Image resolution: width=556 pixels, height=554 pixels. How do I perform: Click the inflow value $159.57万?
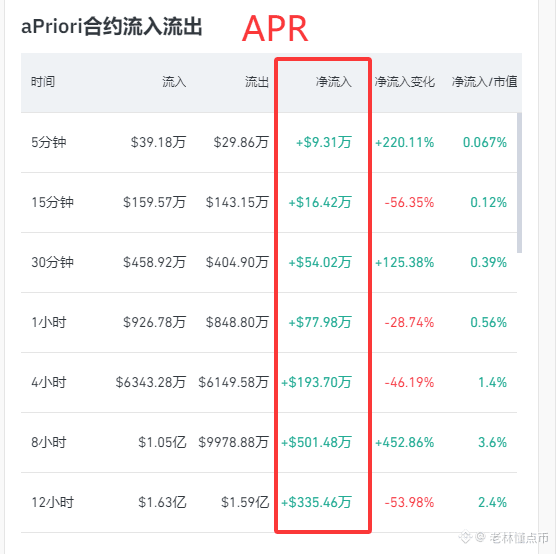pos(155,202)
